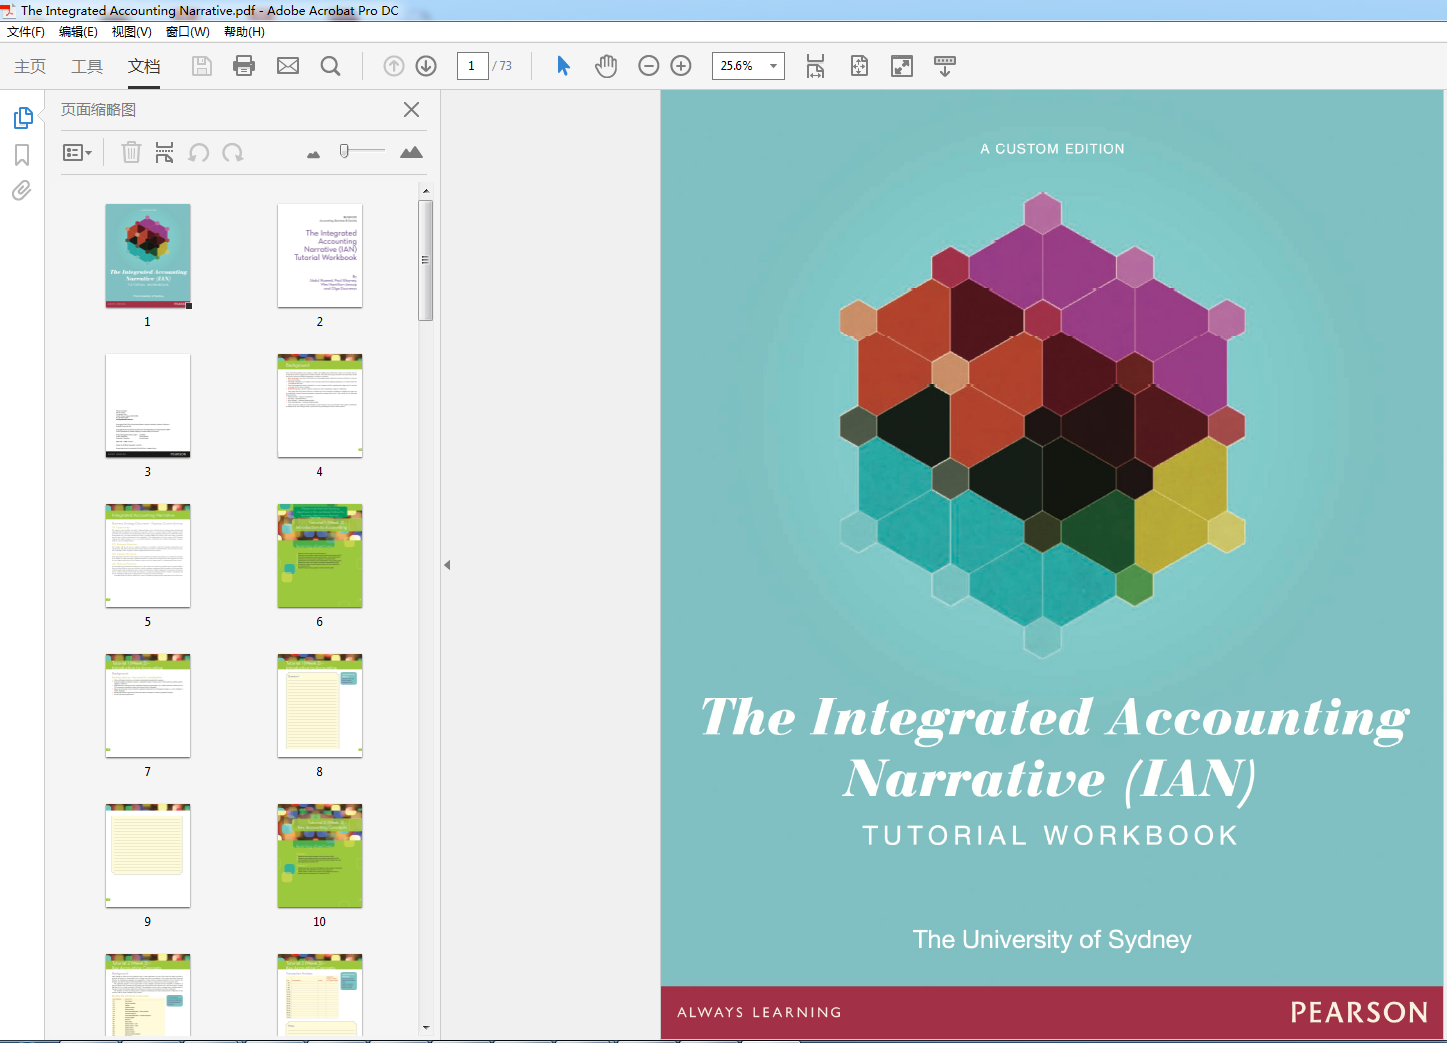Go to previous page arrow
Screen dimensions: 1447x1043
(394, 66)
